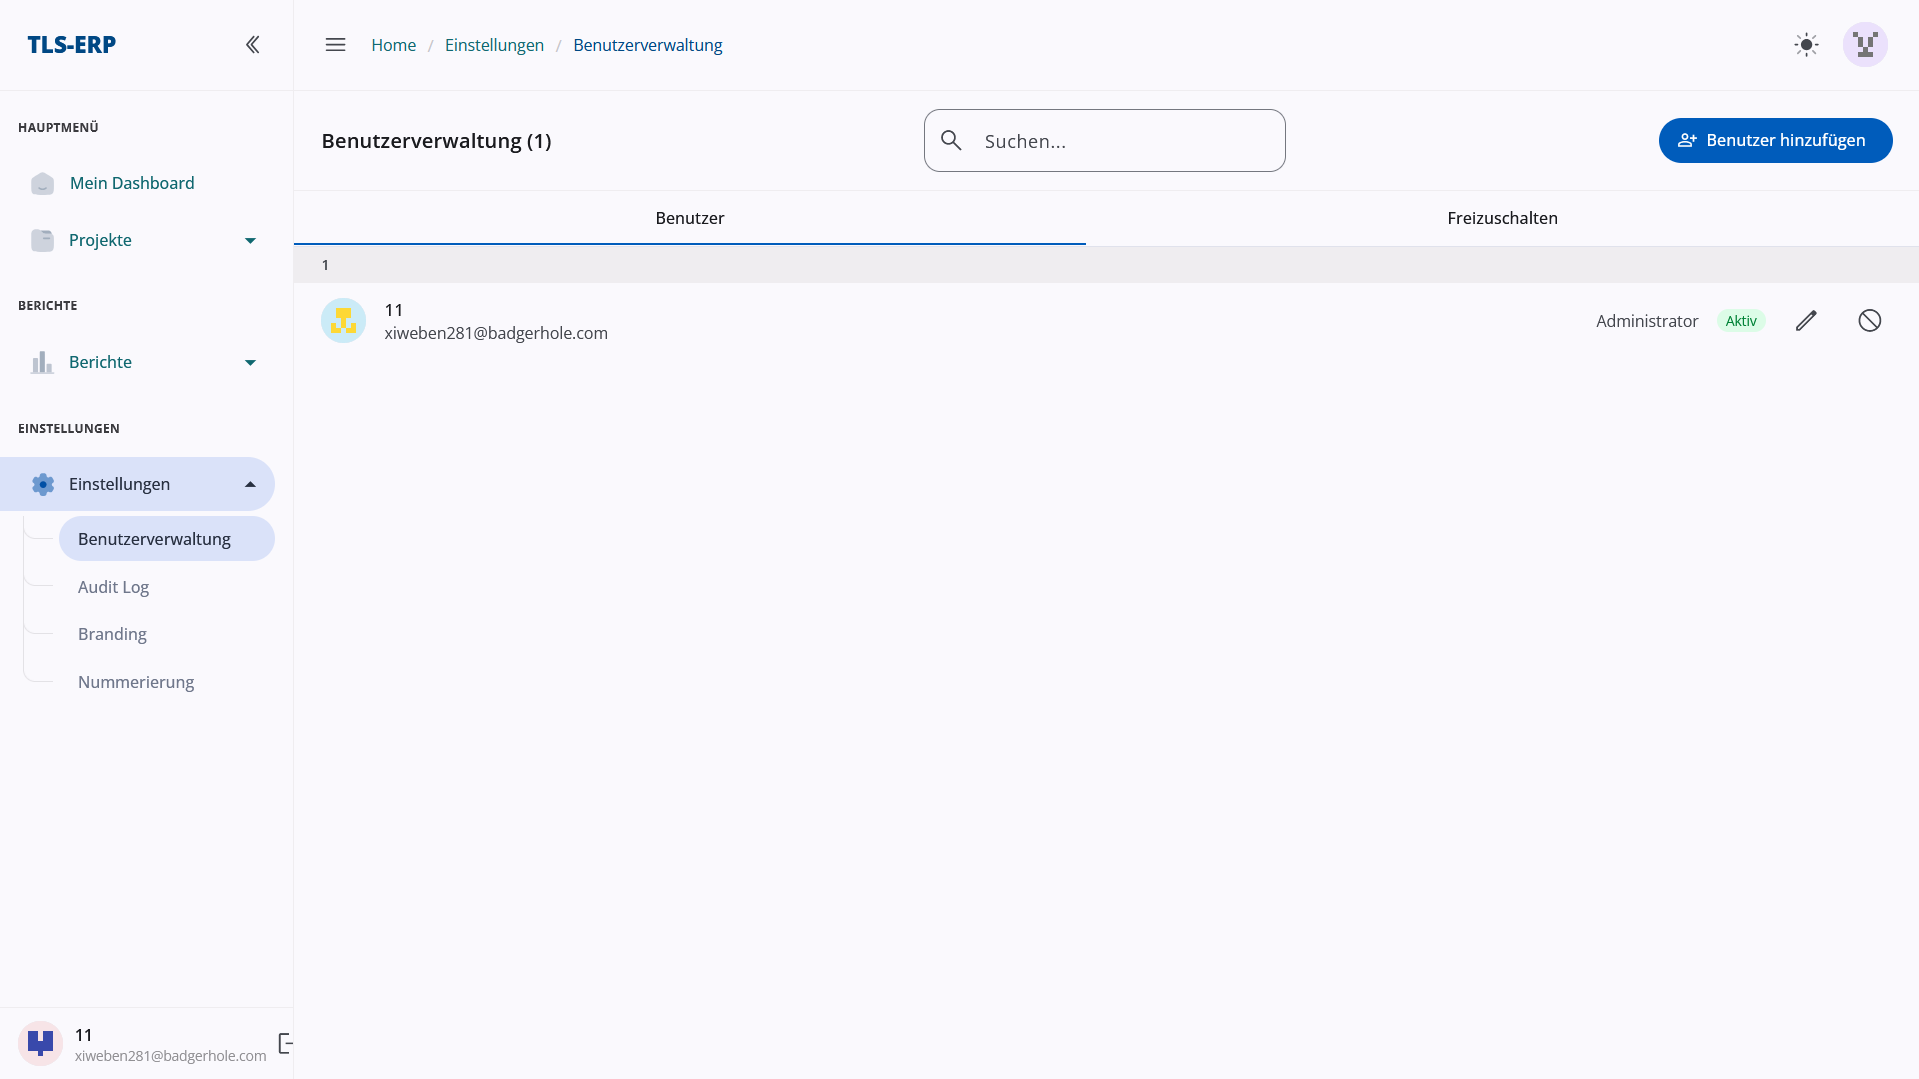Open Benutzerverwaltung in sidebar
This screenshot has width=1919, height=1079.
[167, 539]
